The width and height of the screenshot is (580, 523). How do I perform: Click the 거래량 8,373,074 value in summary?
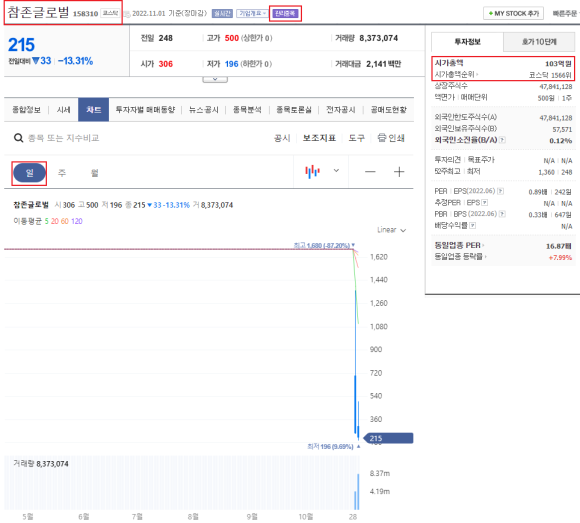tap(378, 38)
